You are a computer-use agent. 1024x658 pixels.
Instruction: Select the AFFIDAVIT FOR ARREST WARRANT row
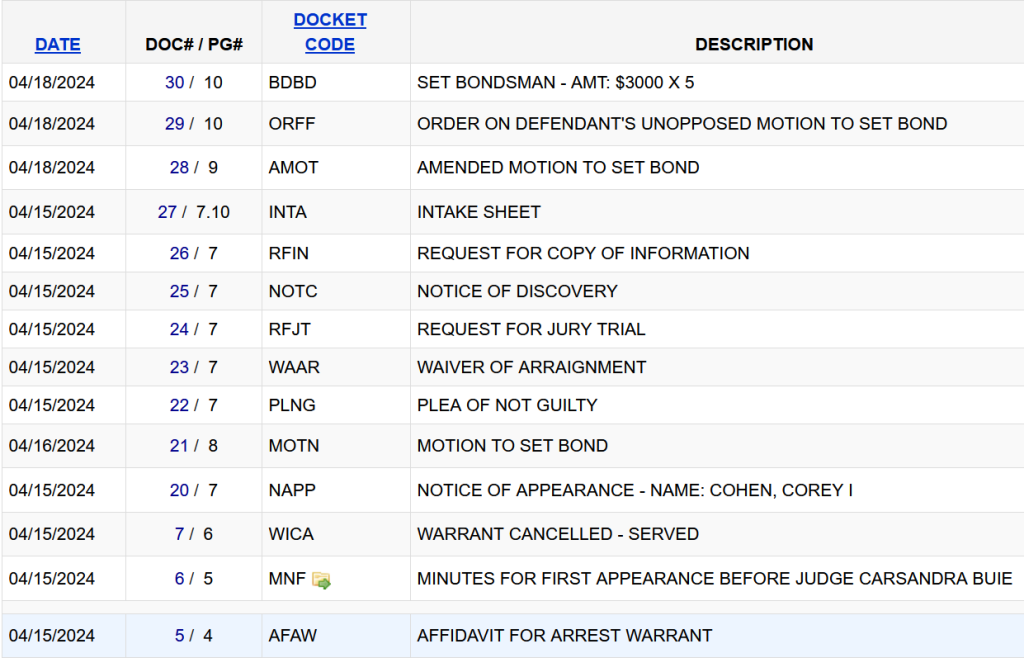pos(564,635)
